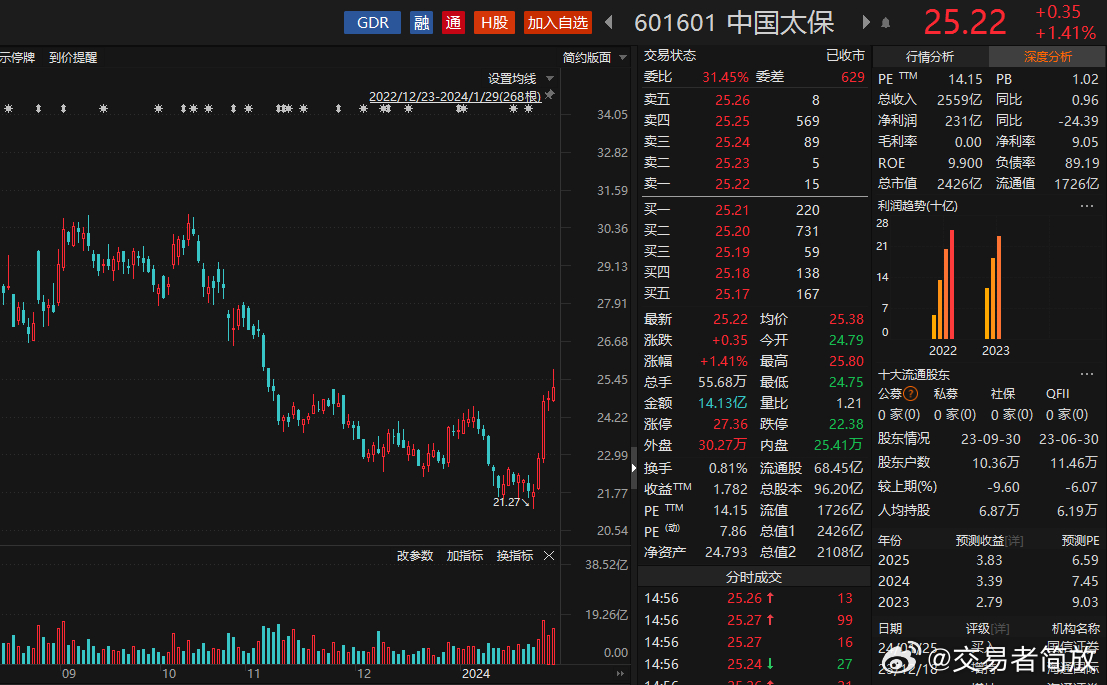Click the 卖五 price 25.26

(732, 100)
